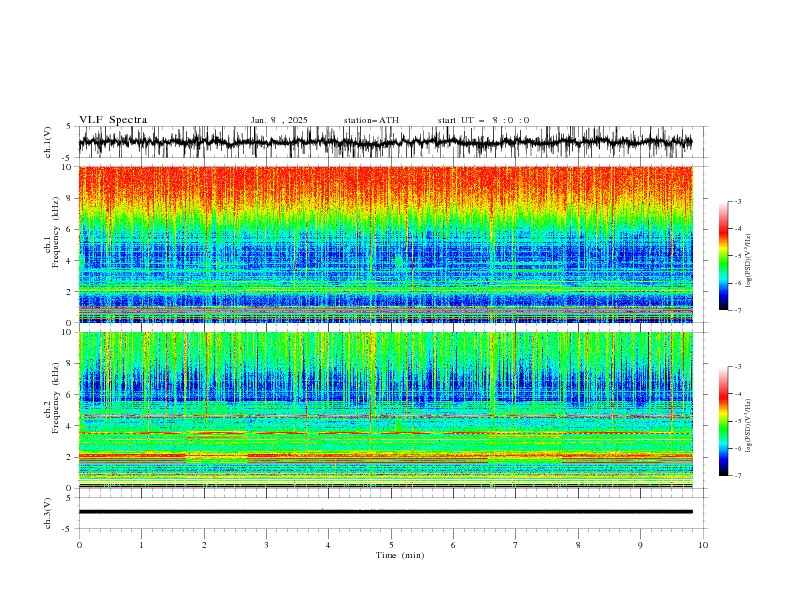Click the 'Time (min)' axis title

coord(400,555)
